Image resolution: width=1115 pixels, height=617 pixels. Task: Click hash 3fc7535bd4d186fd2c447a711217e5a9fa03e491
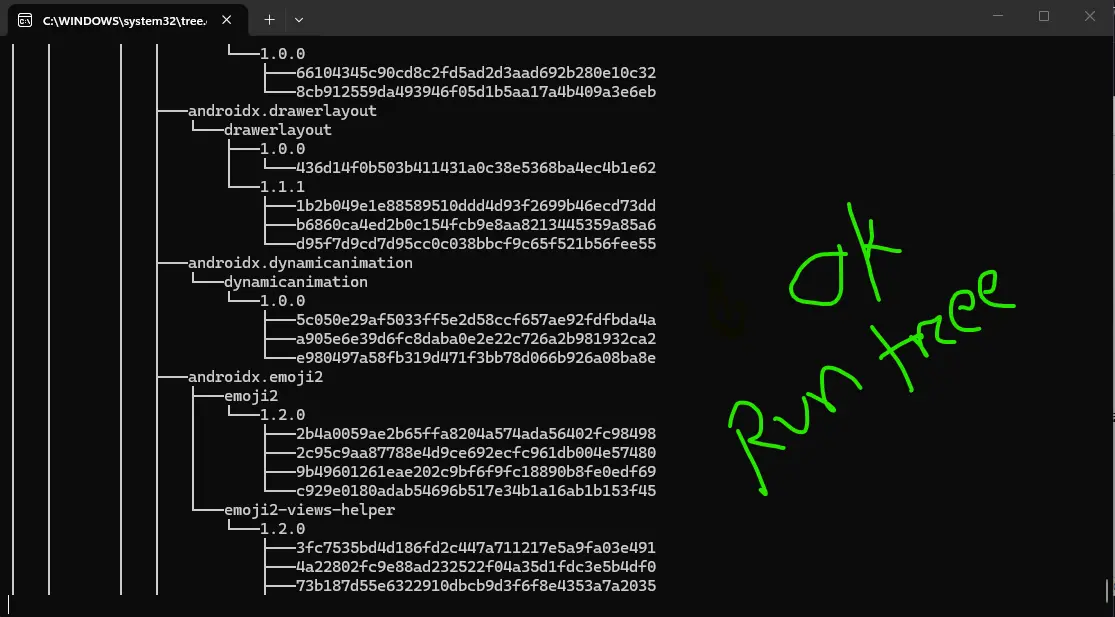[476, 548]
